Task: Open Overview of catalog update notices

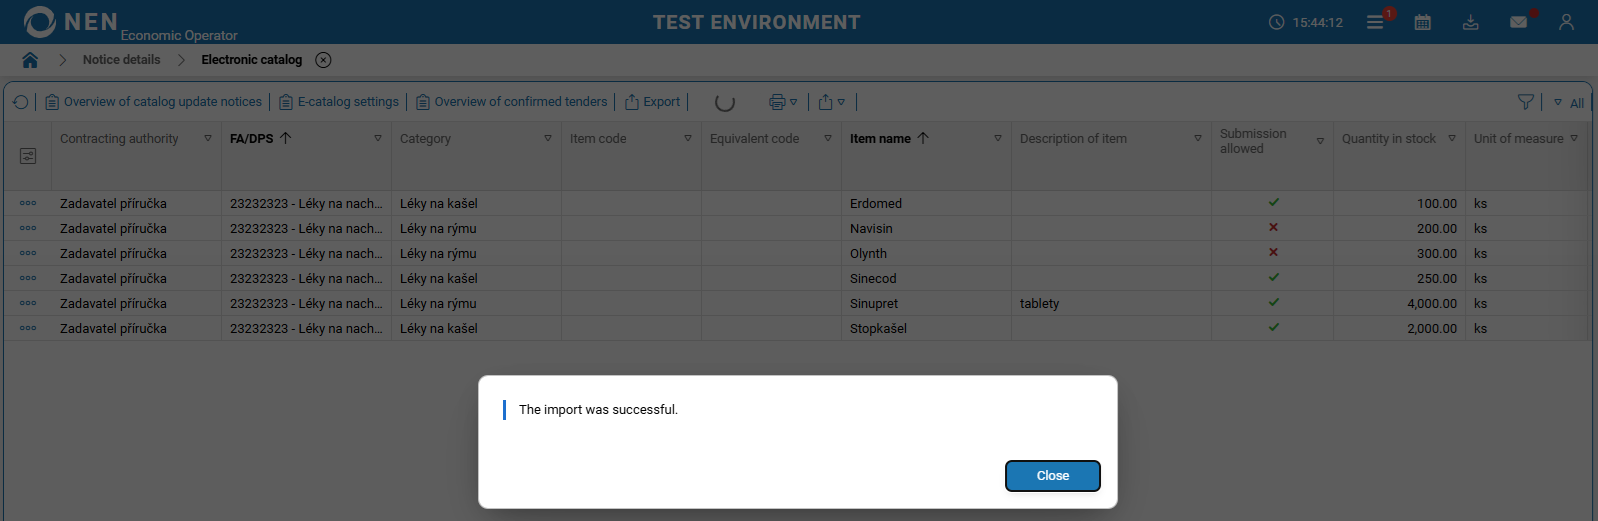Action: tap(154, 102)
